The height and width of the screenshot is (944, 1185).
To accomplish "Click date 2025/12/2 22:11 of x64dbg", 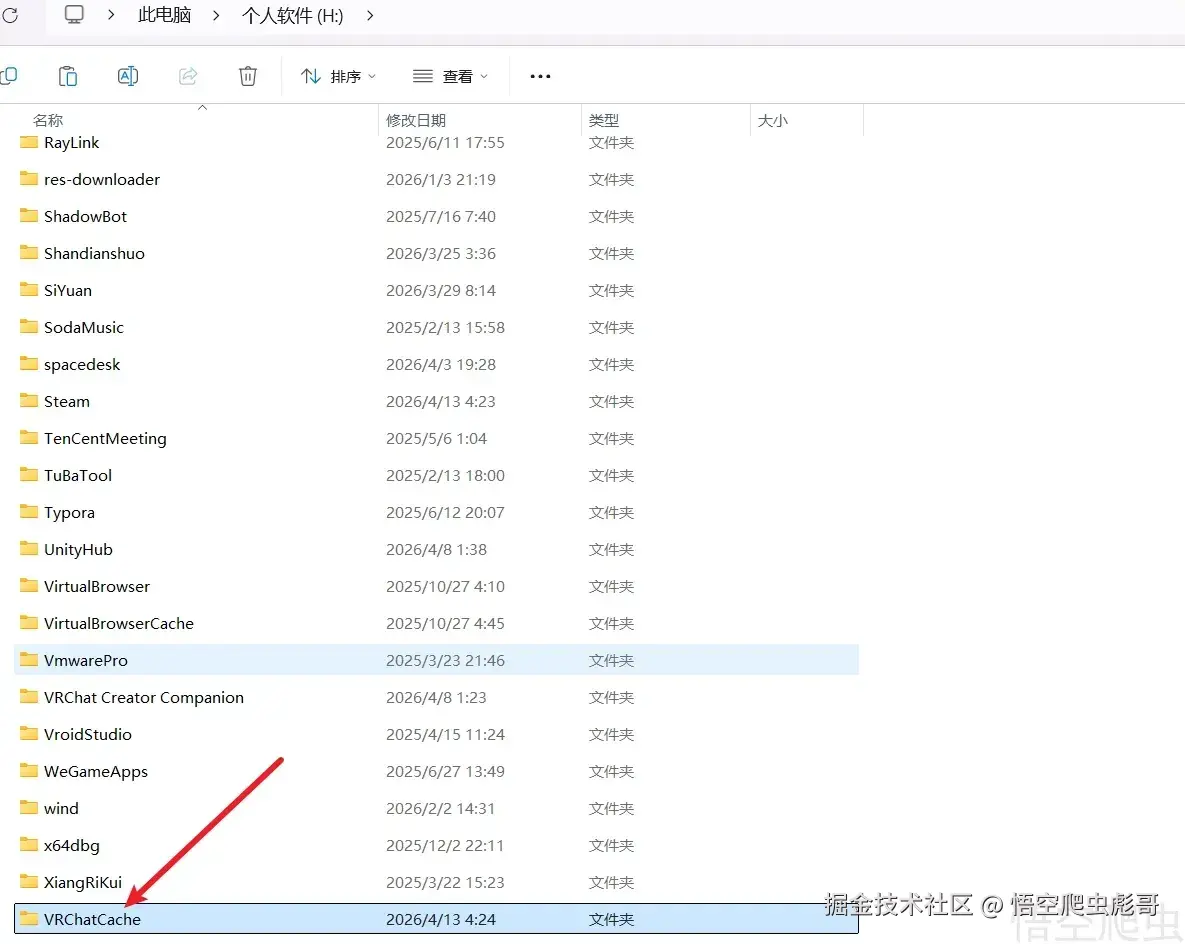I will point(445,846).
